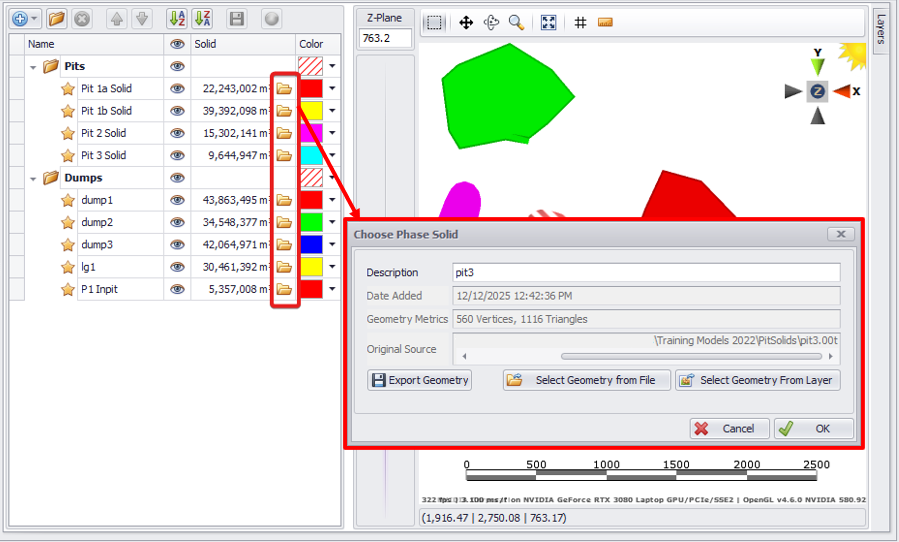Image resolution: width=899 pixels, height=542 pixels.
Task: Move item down with the down arrow icon
Action: (142, 19)
